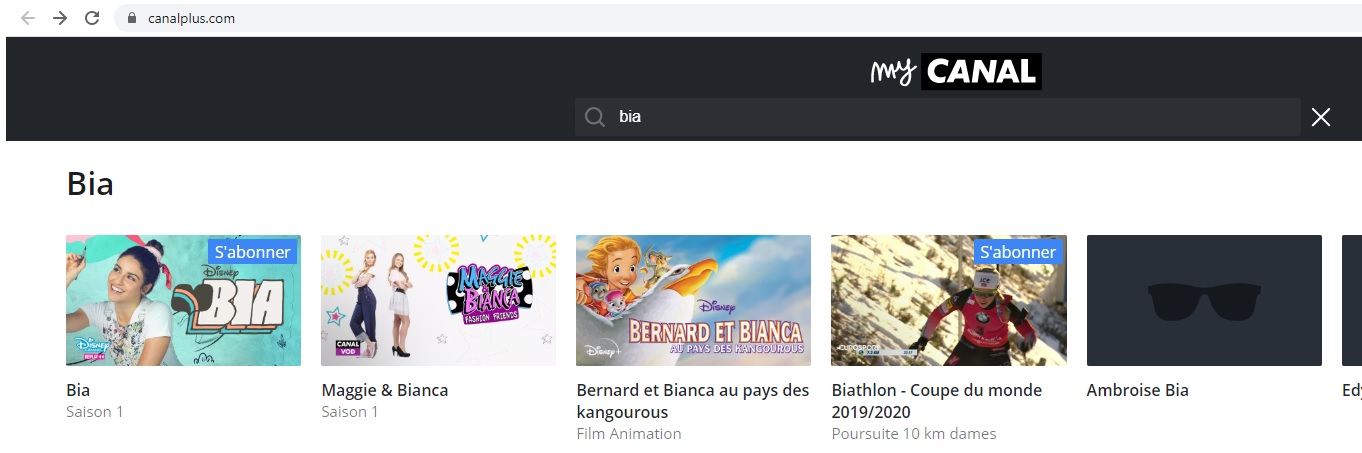Open the 'Ambroise Bia' title link

tap(1138, 390)
